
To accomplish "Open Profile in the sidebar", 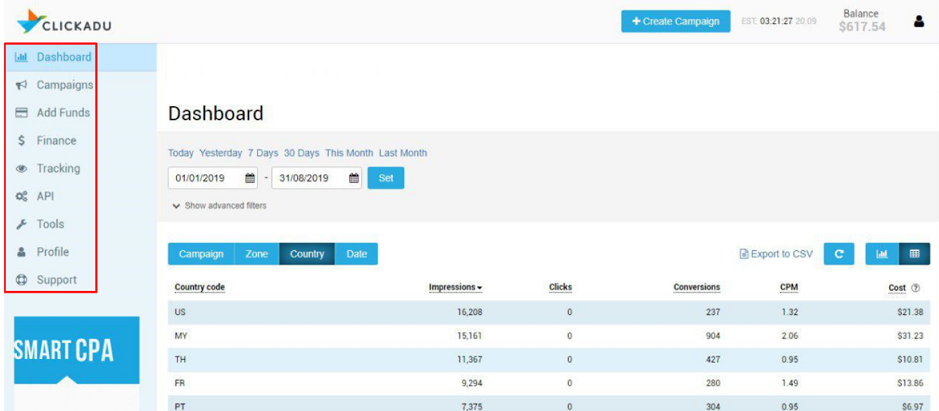I will click(53, 252).
